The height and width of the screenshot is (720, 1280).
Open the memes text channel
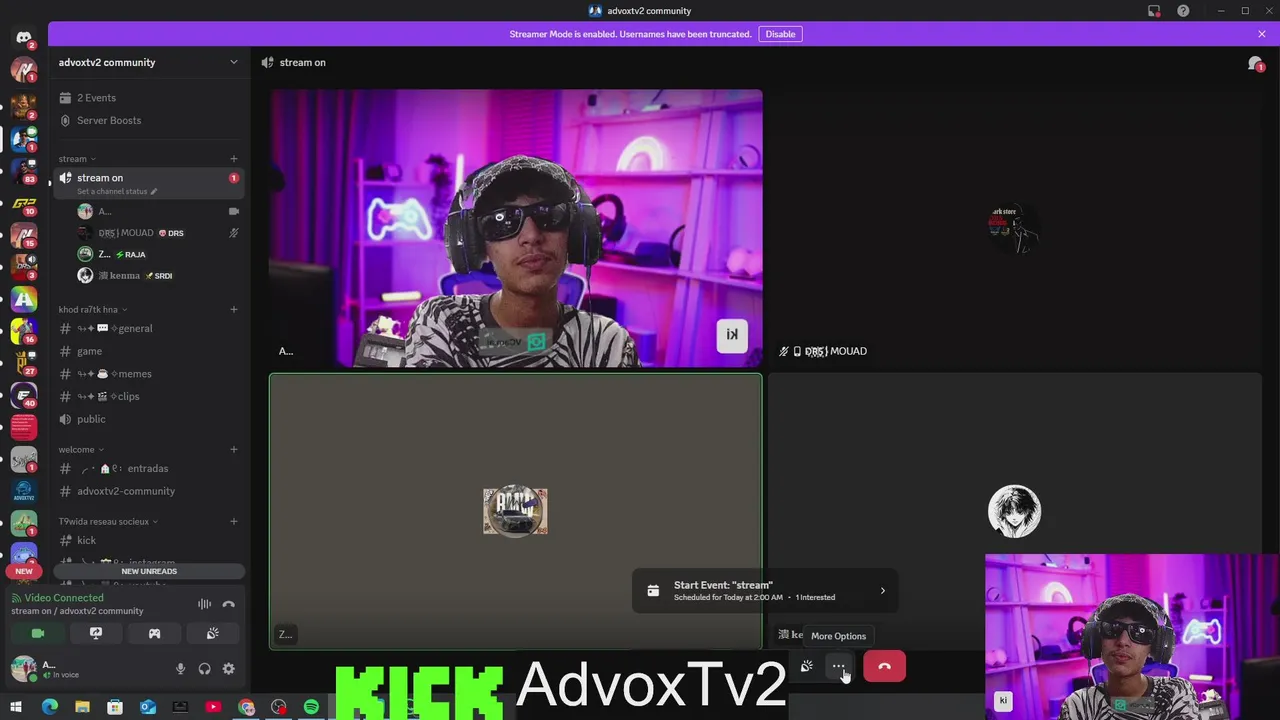click(x=148, y=374)
